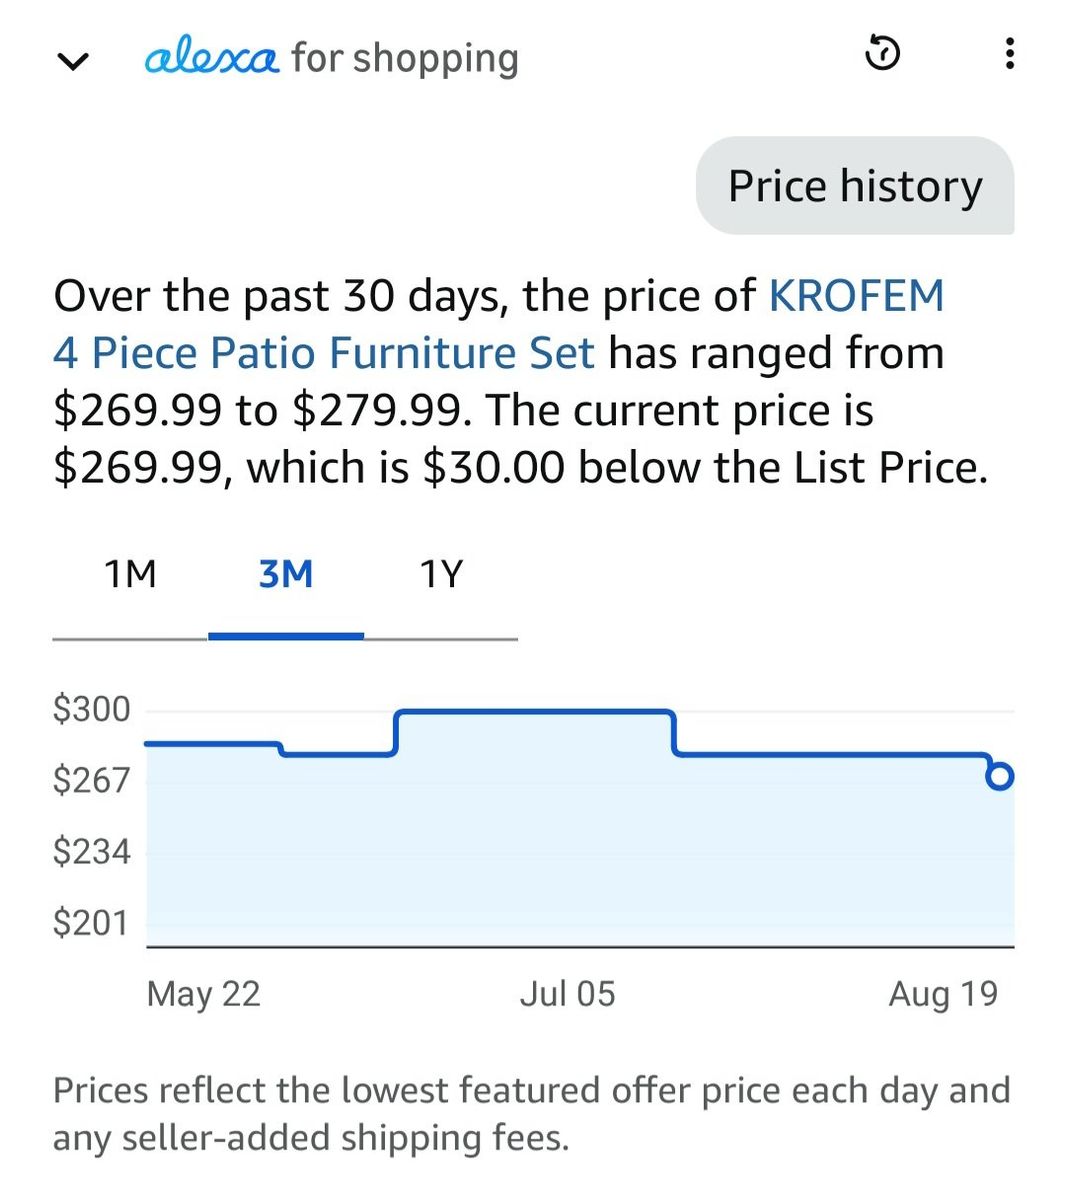This screenshot has height=1200, width=1066.
Task: Open the KROFEM 4 Piece Patio Furniture Set link
Action: click(498, 324)
